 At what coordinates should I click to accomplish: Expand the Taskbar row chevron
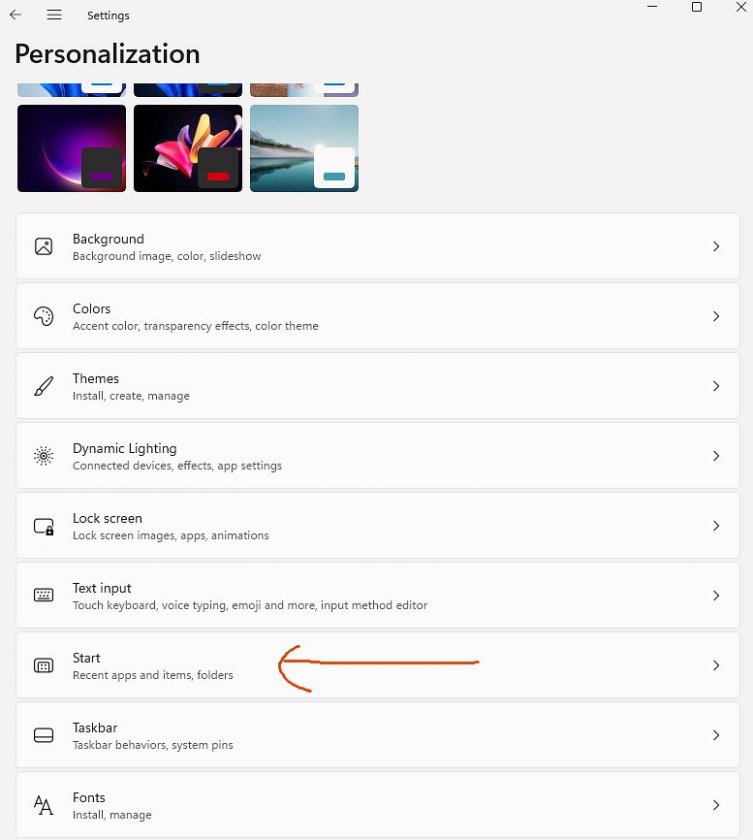[716, 735]
